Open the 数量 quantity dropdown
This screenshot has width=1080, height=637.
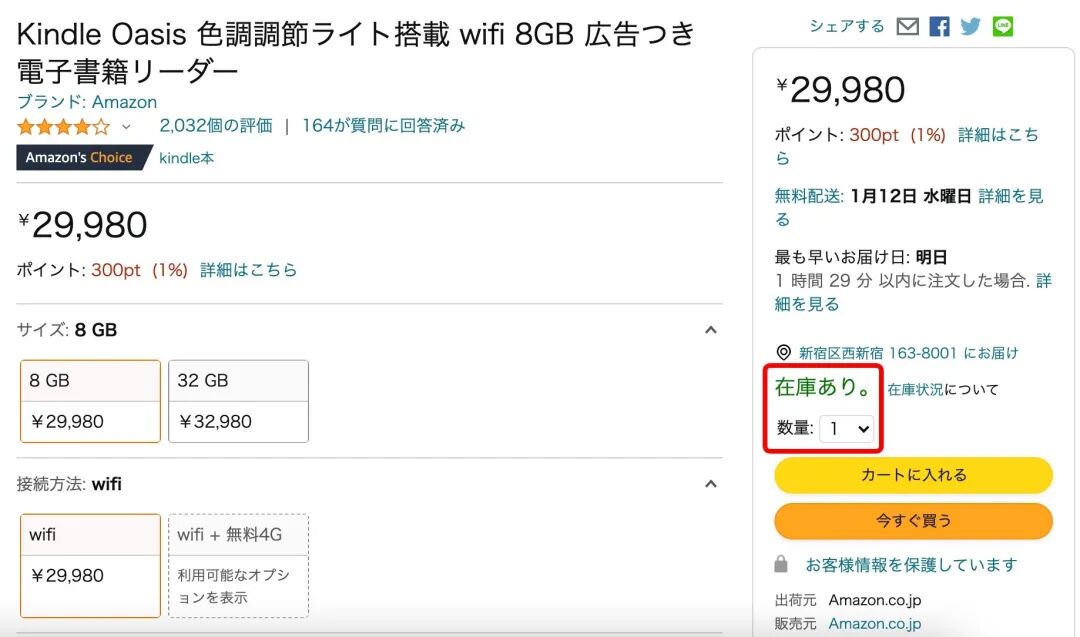coord(847,429)
